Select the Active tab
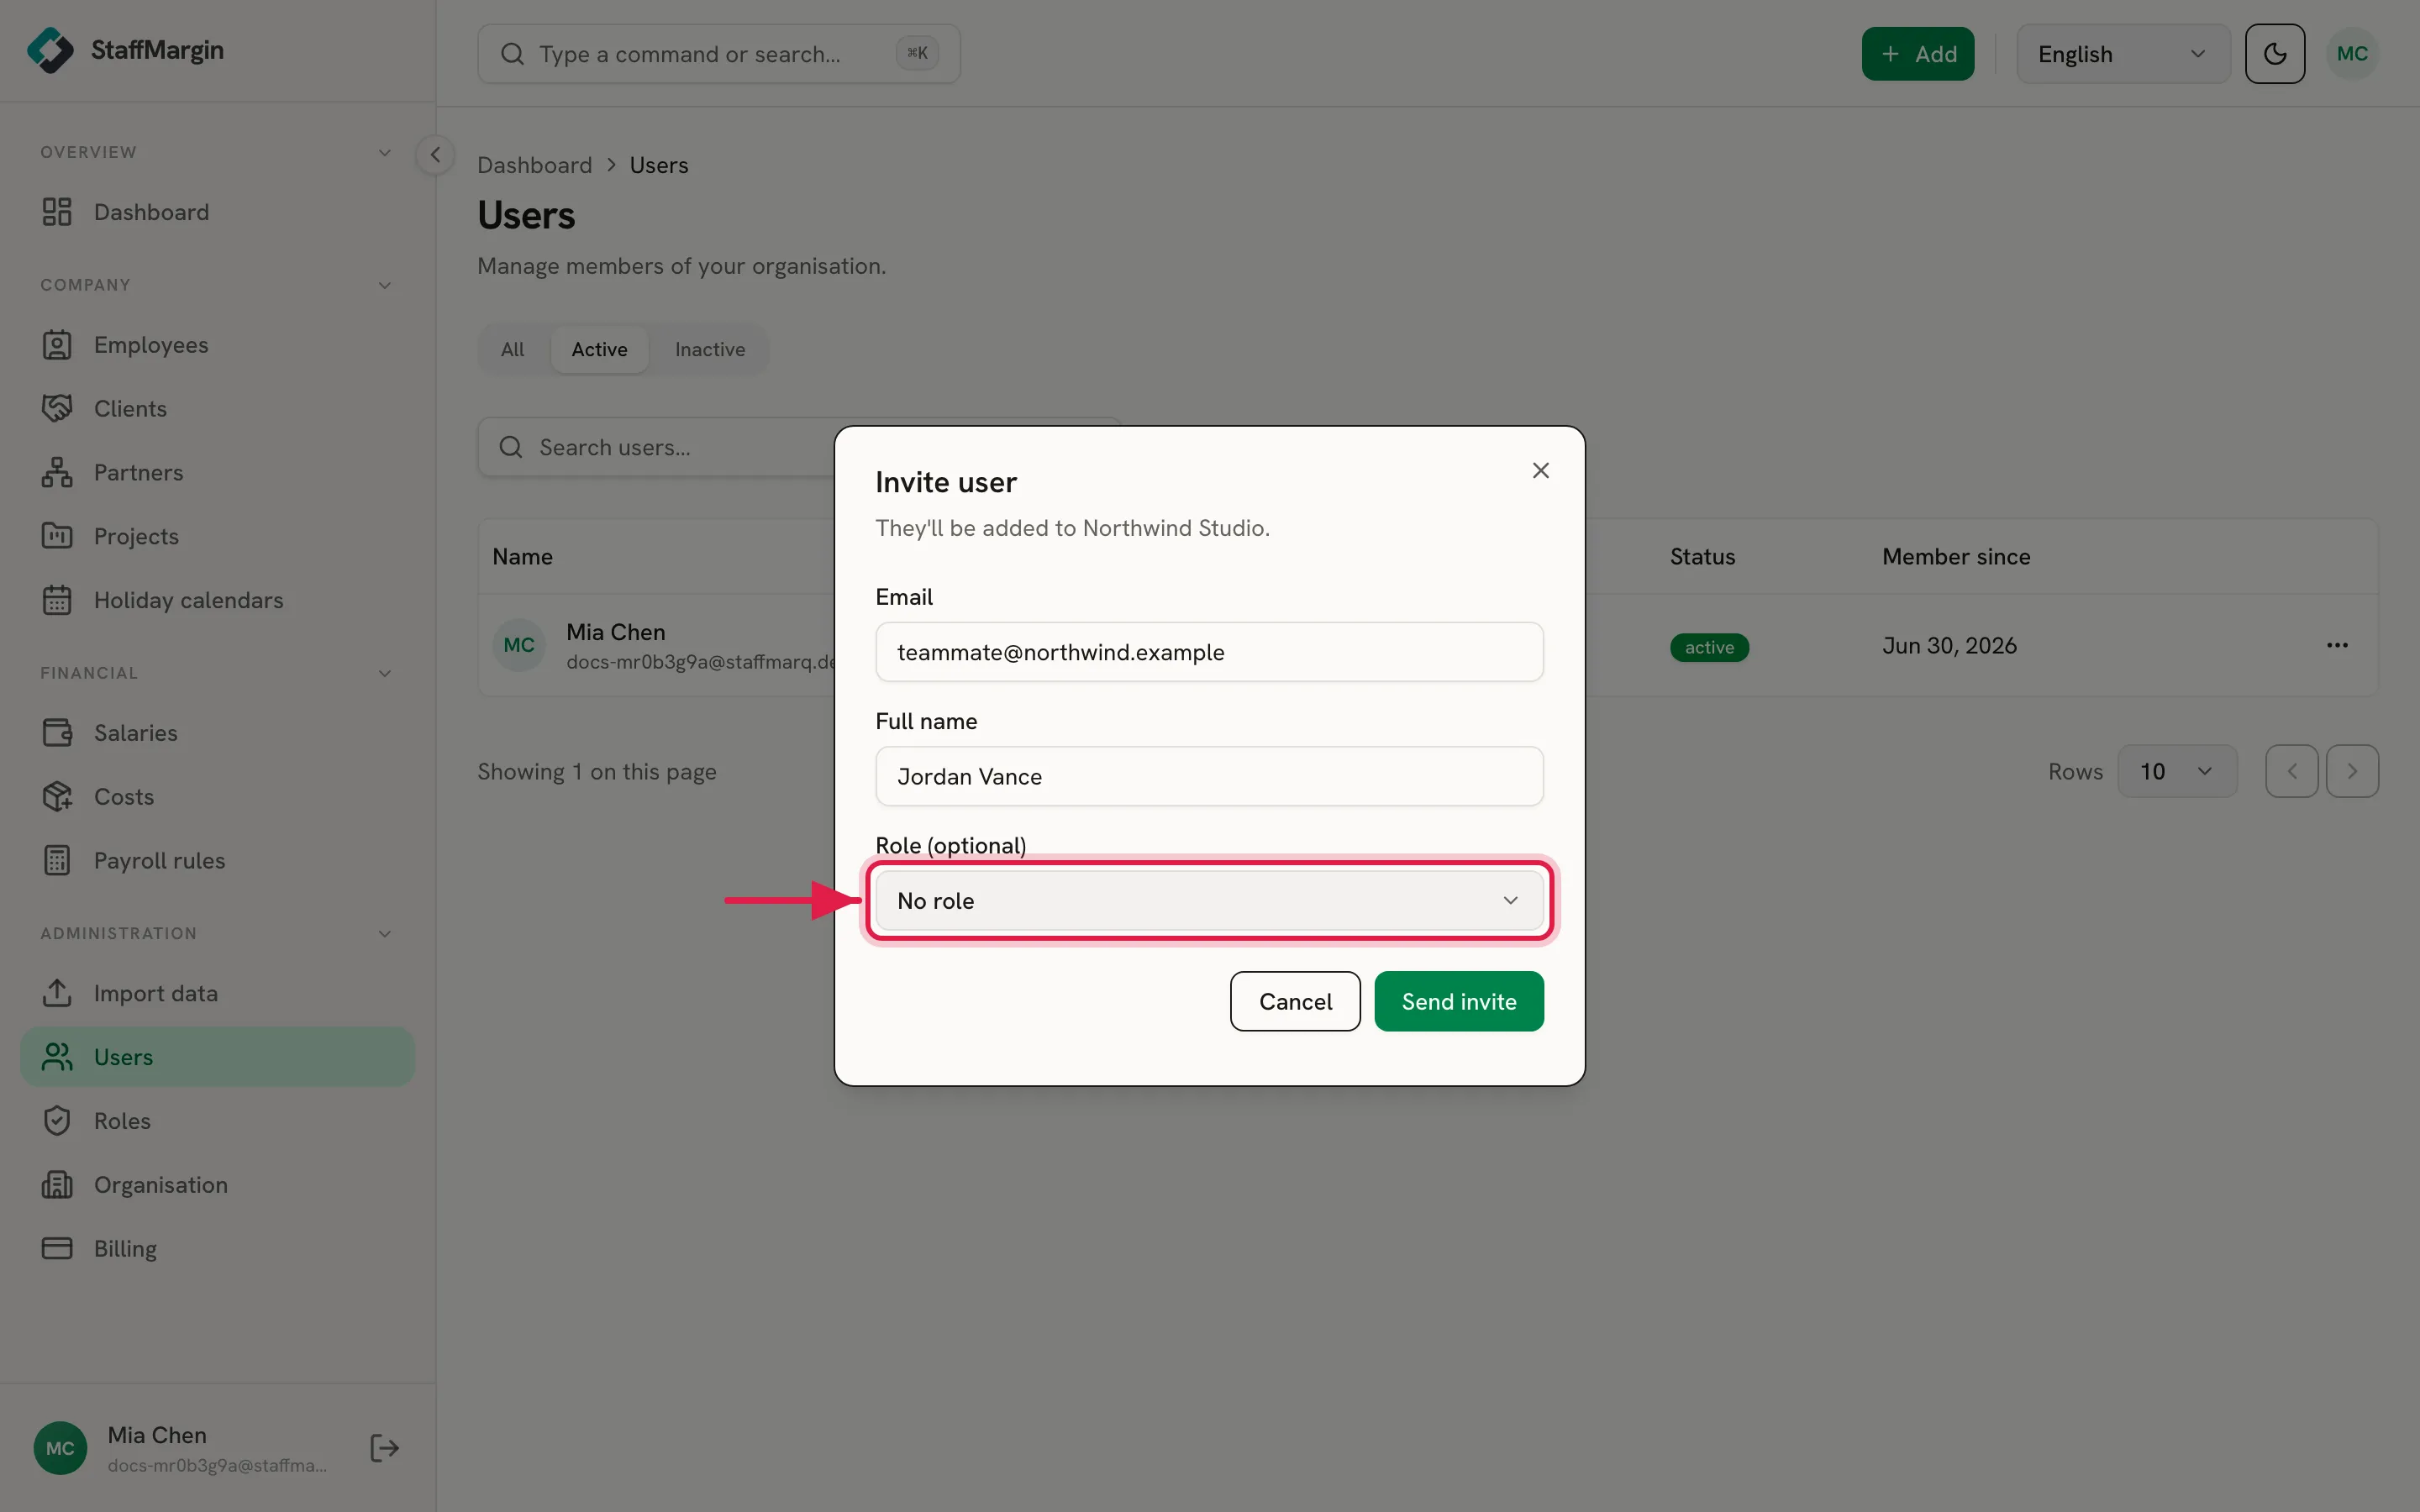 pyautogui.click(x=599, y=349)
